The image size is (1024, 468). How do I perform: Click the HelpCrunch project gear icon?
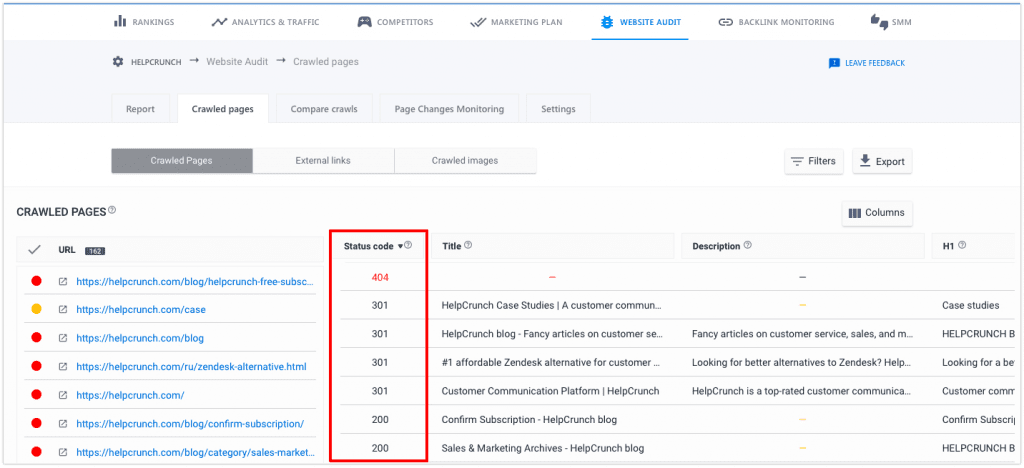(x=118, y=62)
